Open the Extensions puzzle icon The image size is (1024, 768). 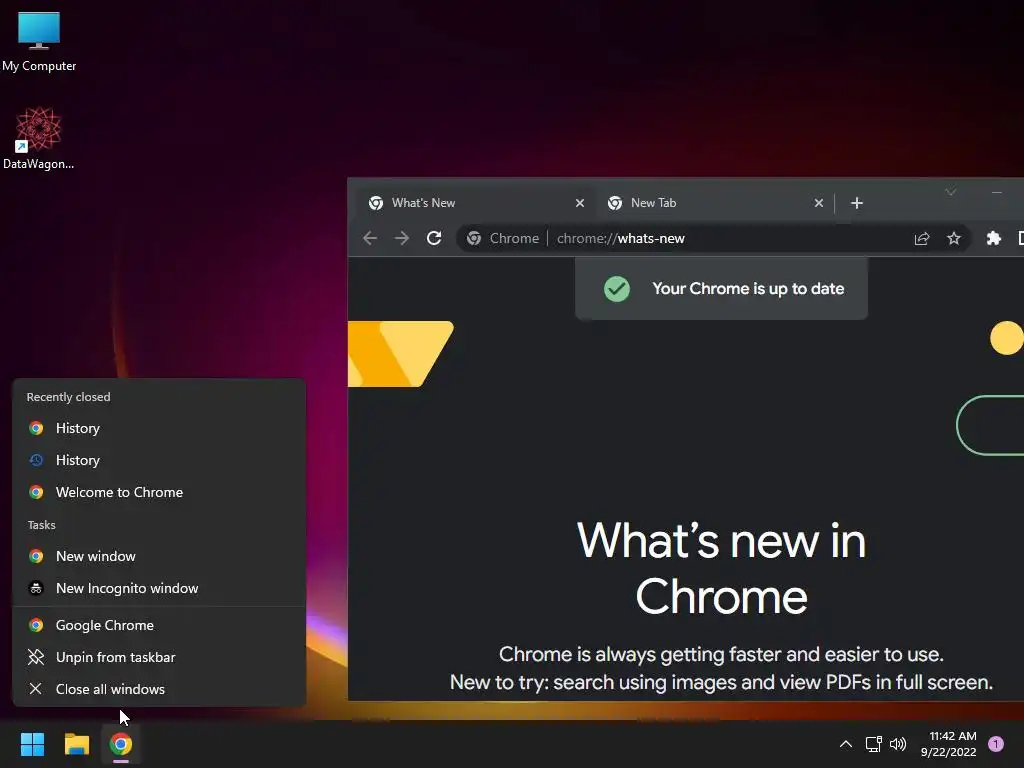[x=993, y=238]
